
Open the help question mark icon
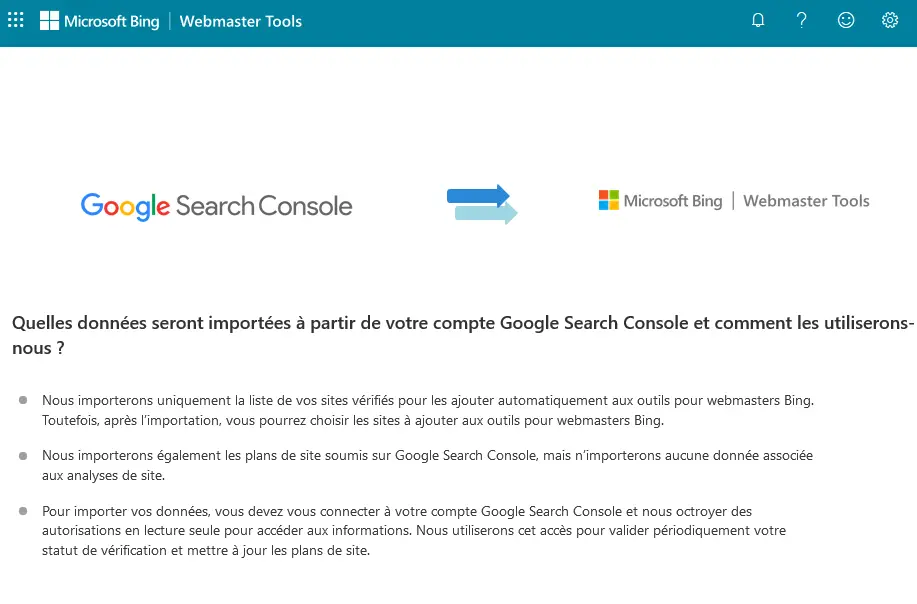click(801, 20)
